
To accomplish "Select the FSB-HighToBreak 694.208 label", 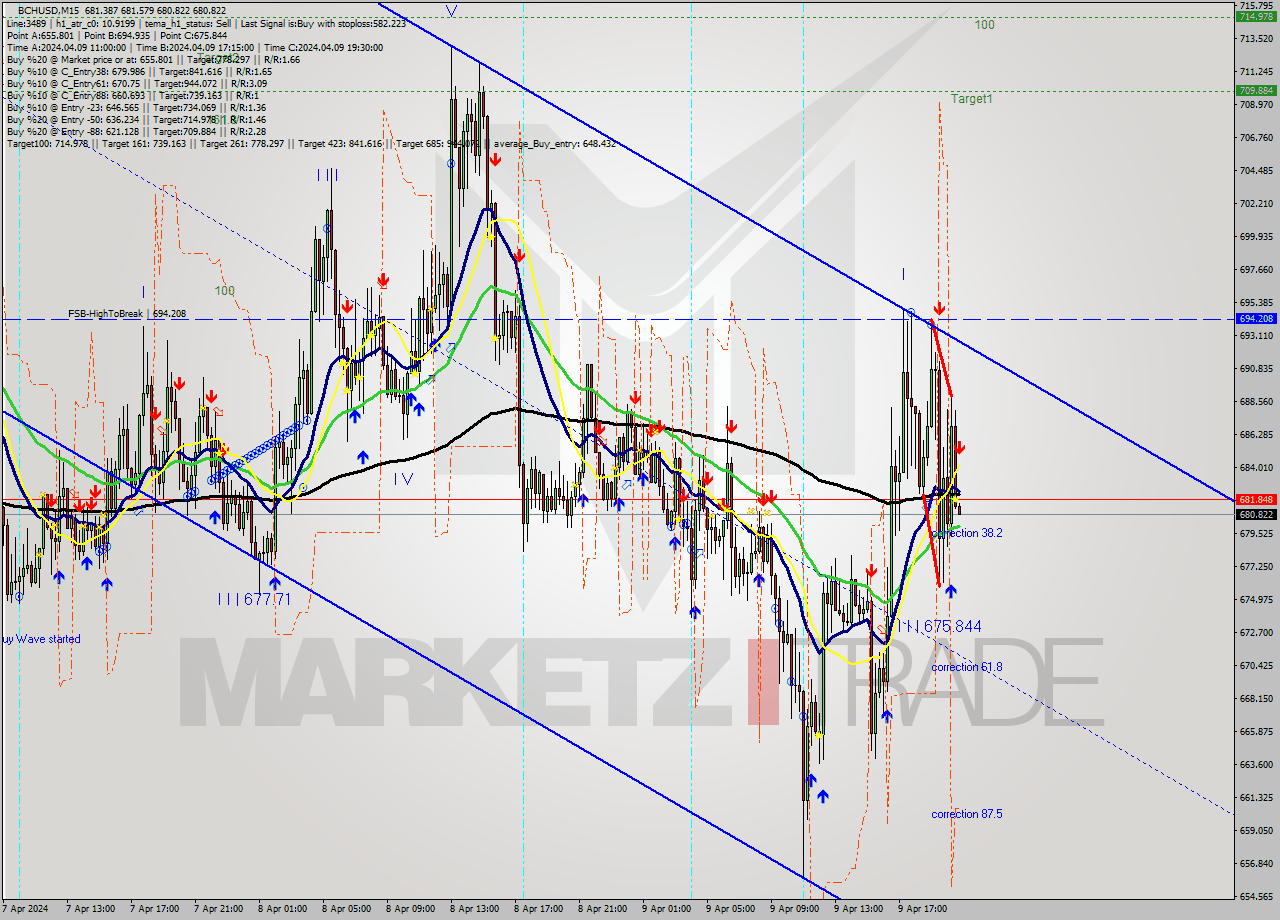I will click(x=127, y=313).
